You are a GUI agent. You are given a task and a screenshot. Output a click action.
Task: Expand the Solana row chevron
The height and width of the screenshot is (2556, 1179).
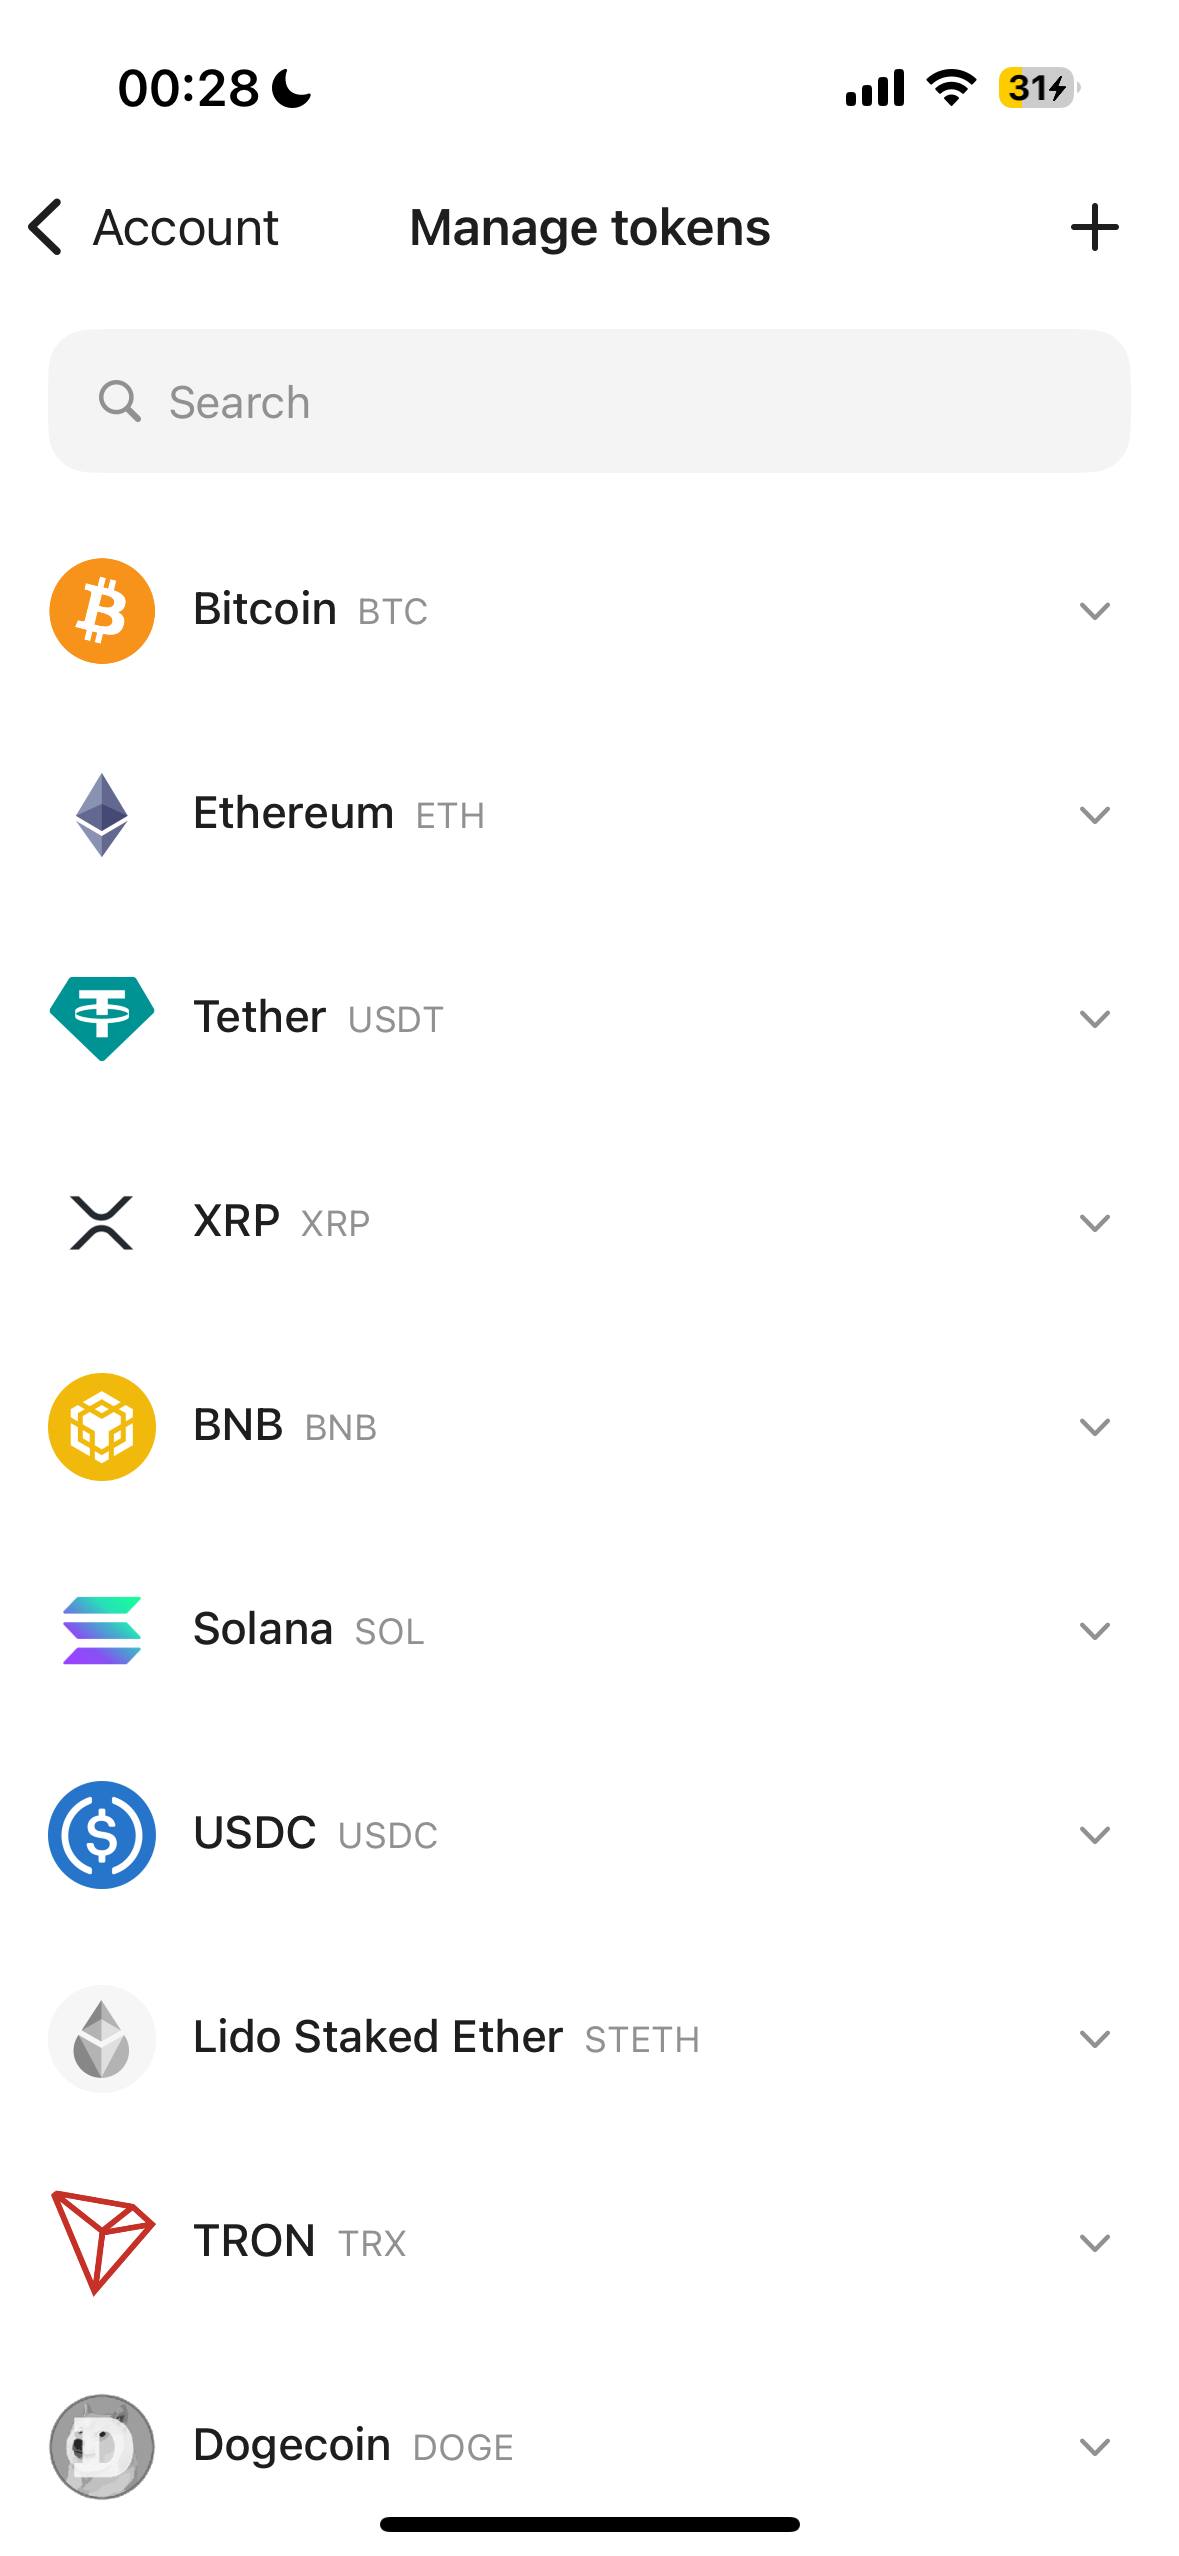point(1095,1631)
